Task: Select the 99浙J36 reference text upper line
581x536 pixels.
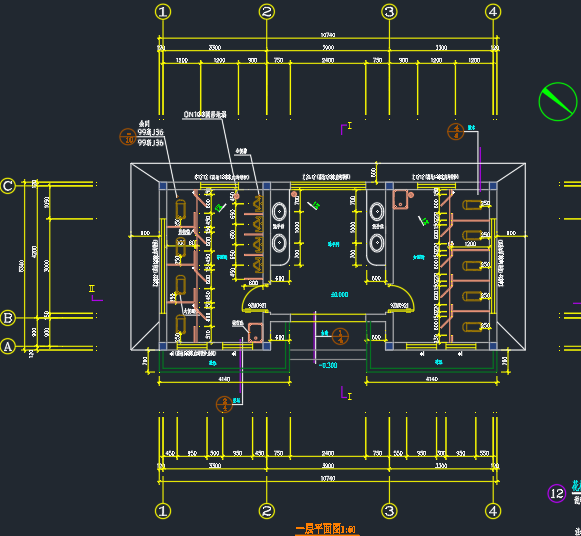Action: pyautogui.click(x=150, y=132)
